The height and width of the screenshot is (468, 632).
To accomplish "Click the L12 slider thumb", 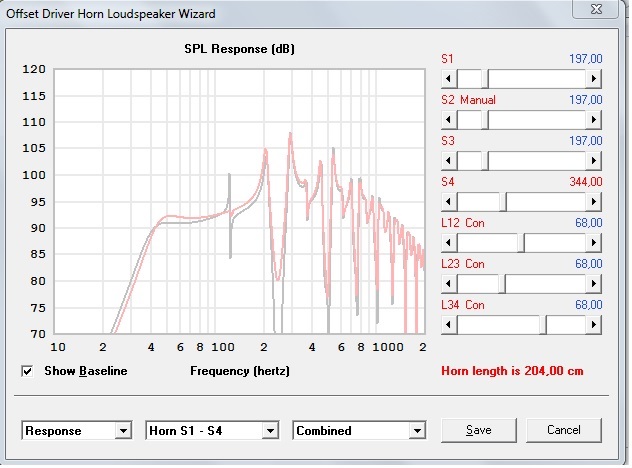I will coord(521,243).
